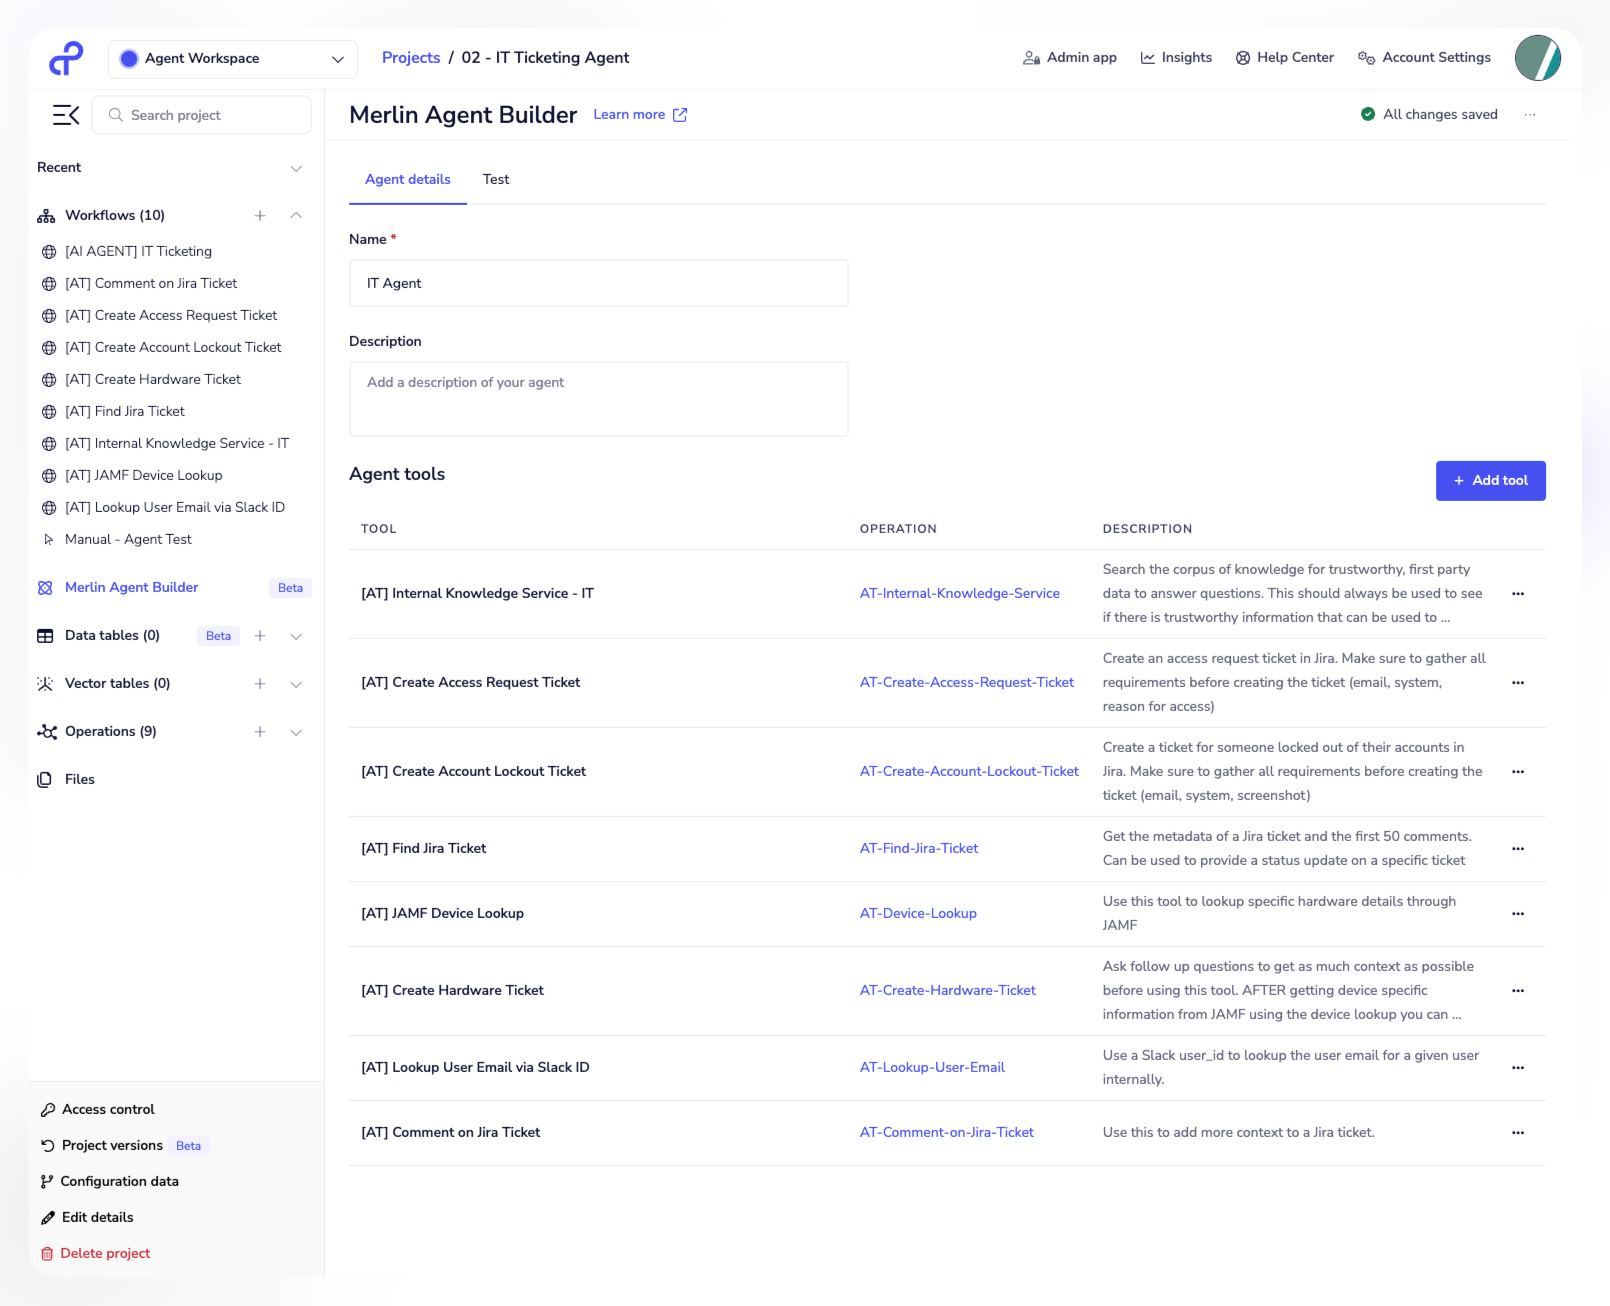Open the Projects breadcrumb link
This screenshot has width=1610, height=1306.
(x=411, y=57)
